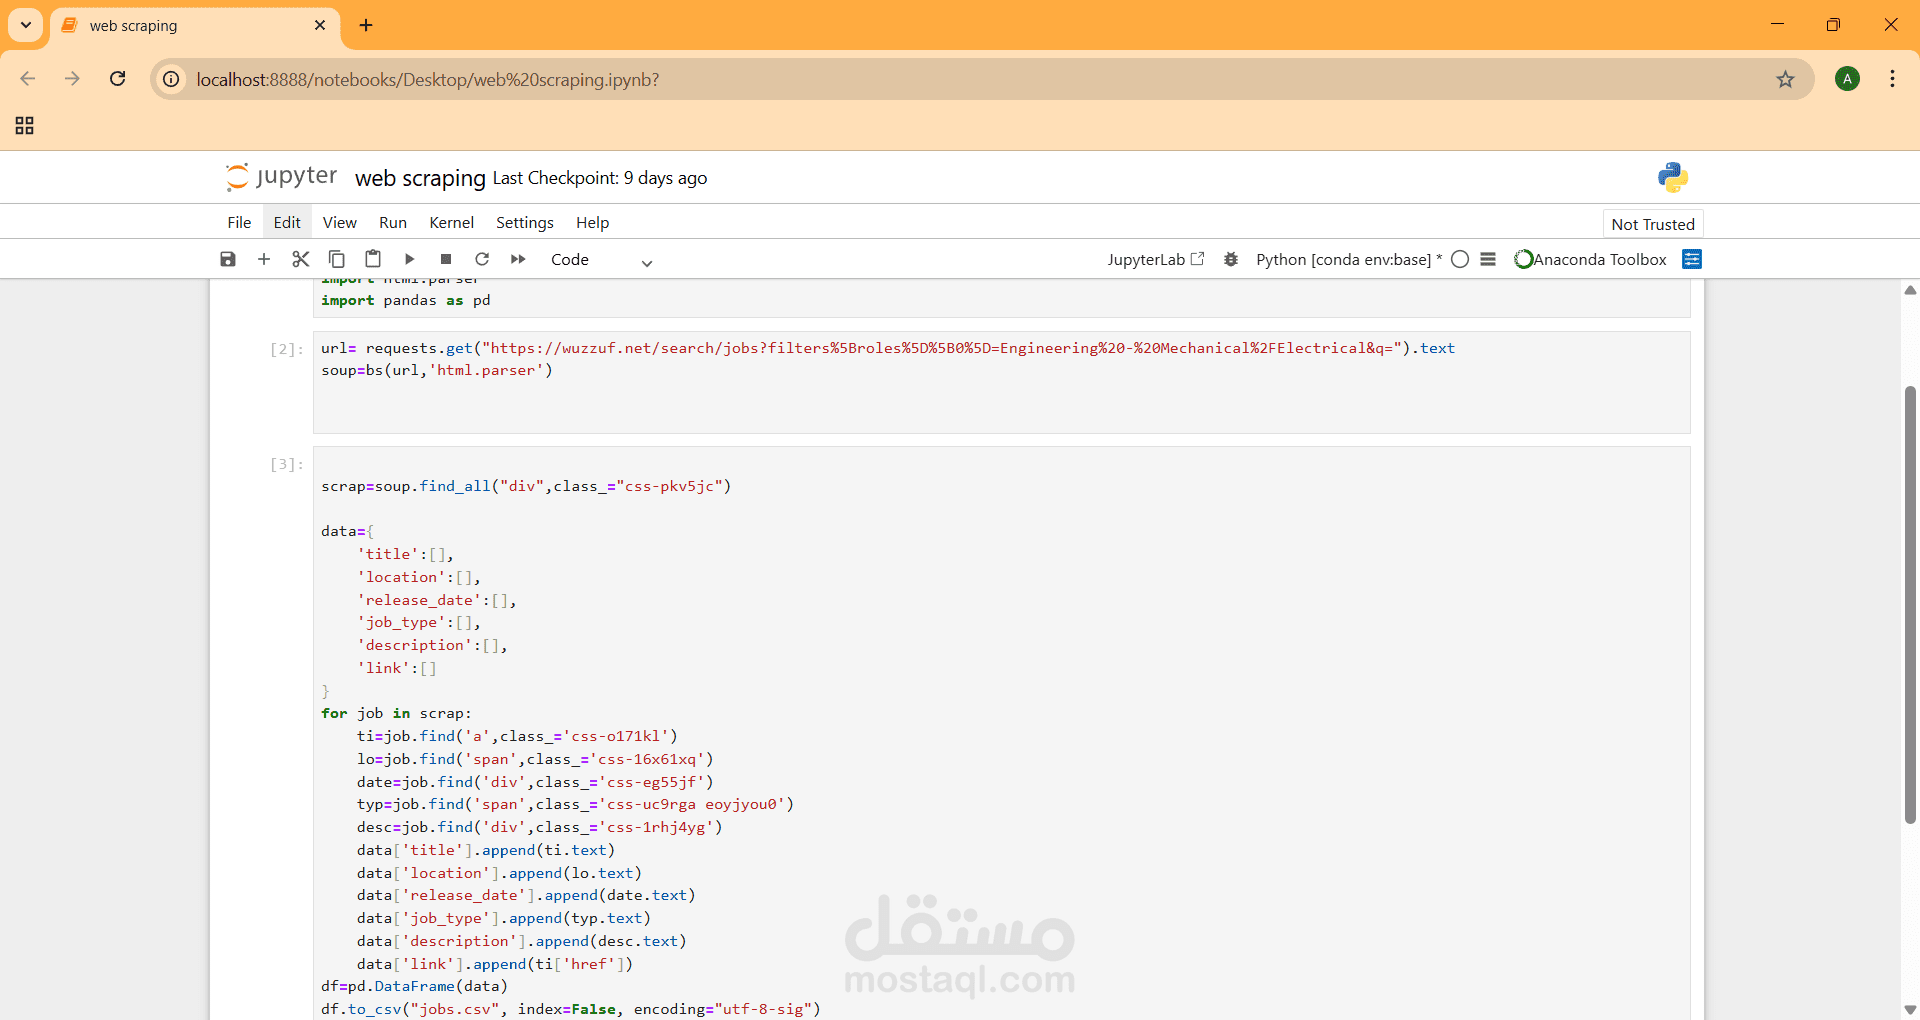This screenshot has height=1020, width=1920.
Task: Open the table of contents lines icon
Action: [1488, 259]
